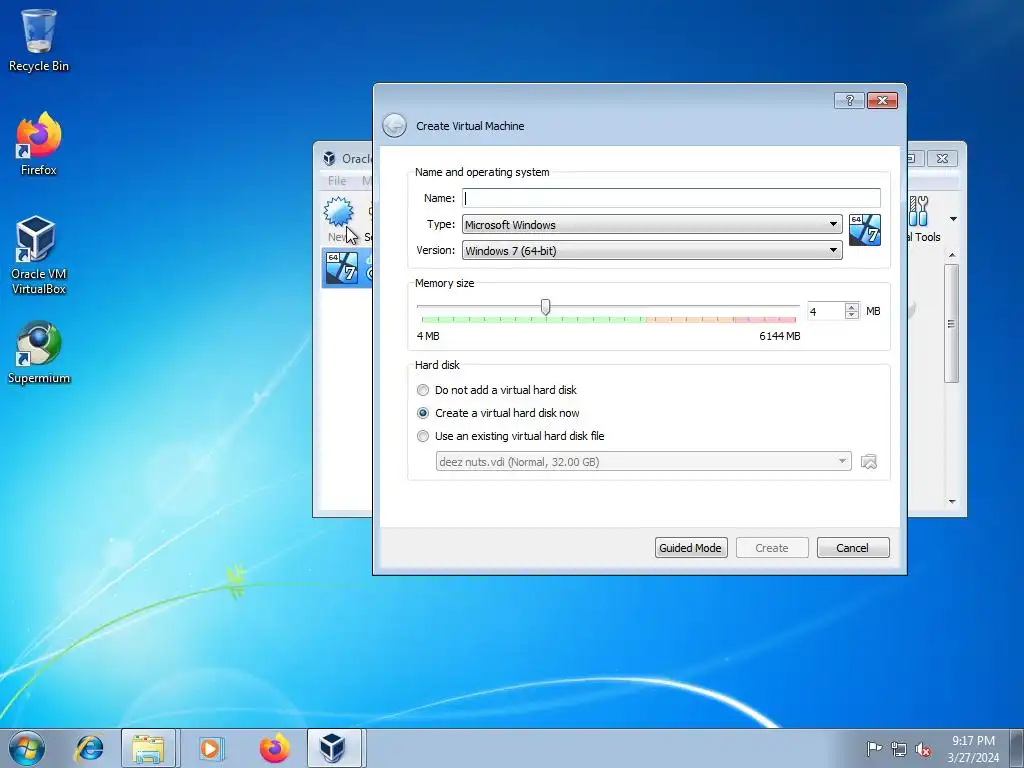
Task: Click the VirtualBox taskbar button
Action: pos(334,748)
